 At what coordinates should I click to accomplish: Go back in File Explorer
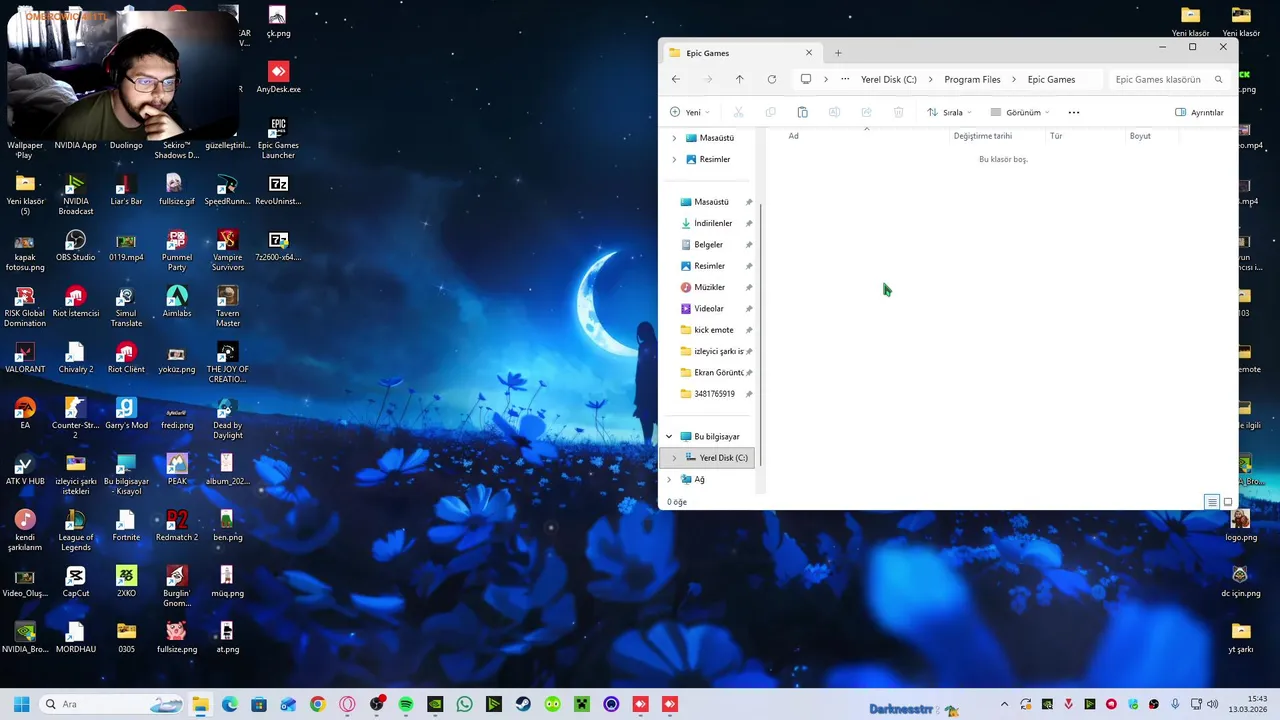pyautogui.click(x=676, y=79)
